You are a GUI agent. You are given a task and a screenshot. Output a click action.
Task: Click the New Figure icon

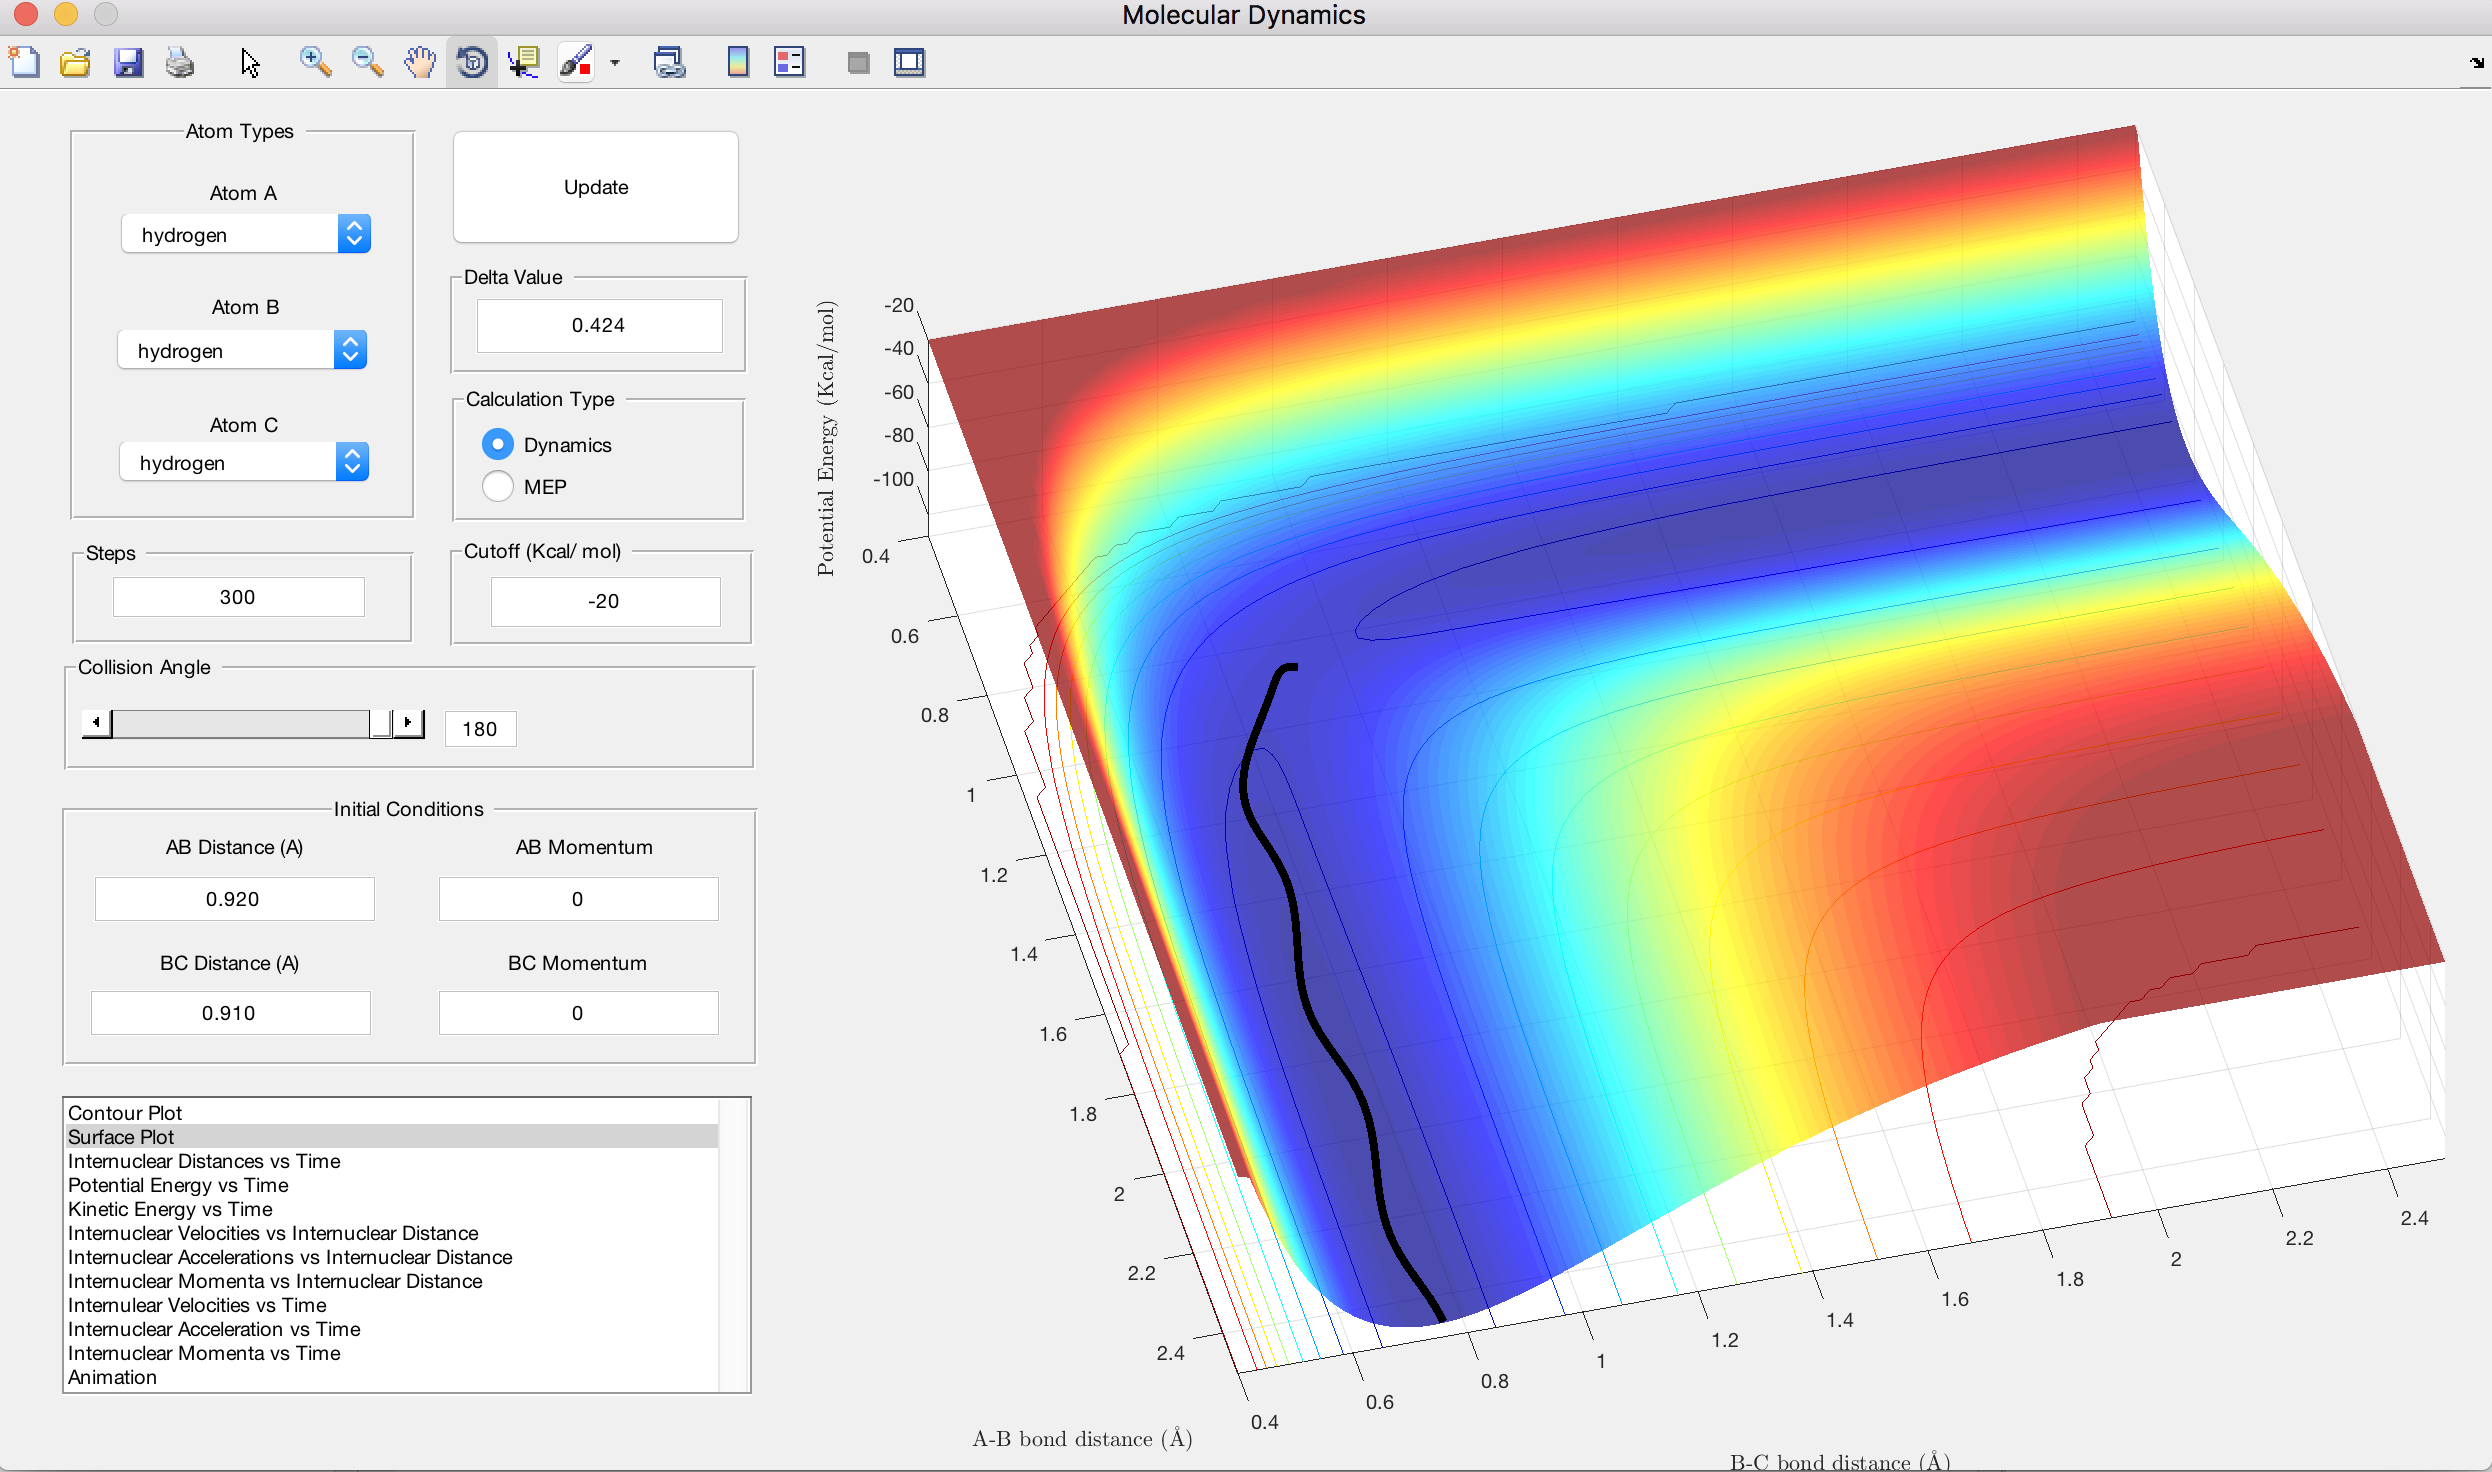point(24,63)
